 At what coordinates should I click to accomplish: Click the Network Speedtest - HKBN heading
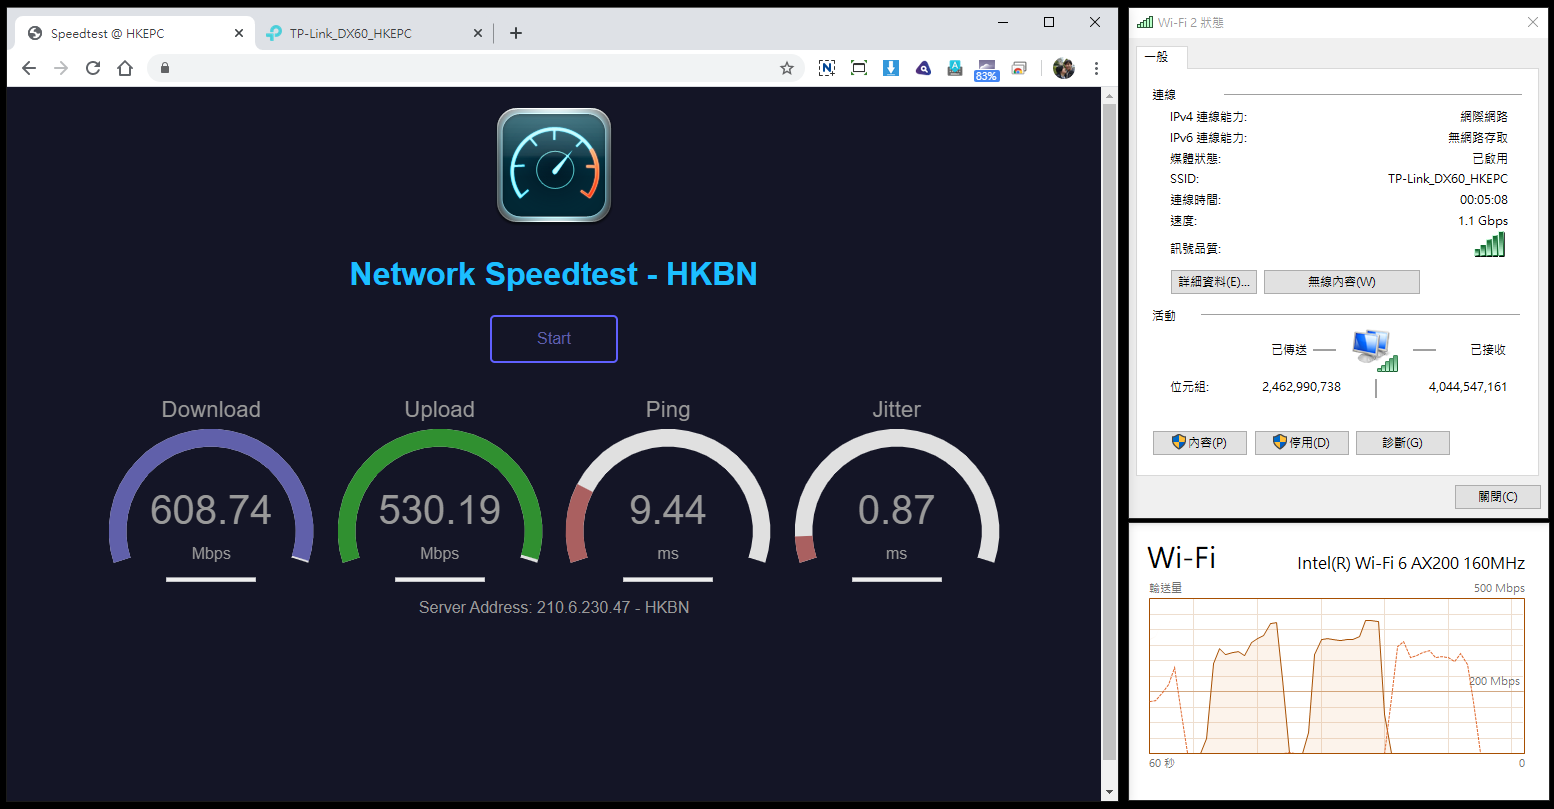(554, 274)
